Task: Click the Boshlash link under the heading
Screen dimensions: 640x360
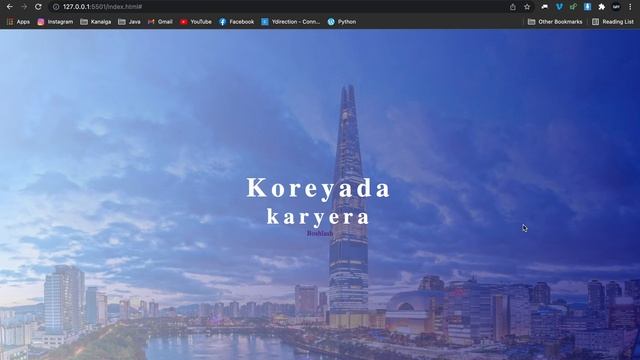Action: click(x=320, y=233)
